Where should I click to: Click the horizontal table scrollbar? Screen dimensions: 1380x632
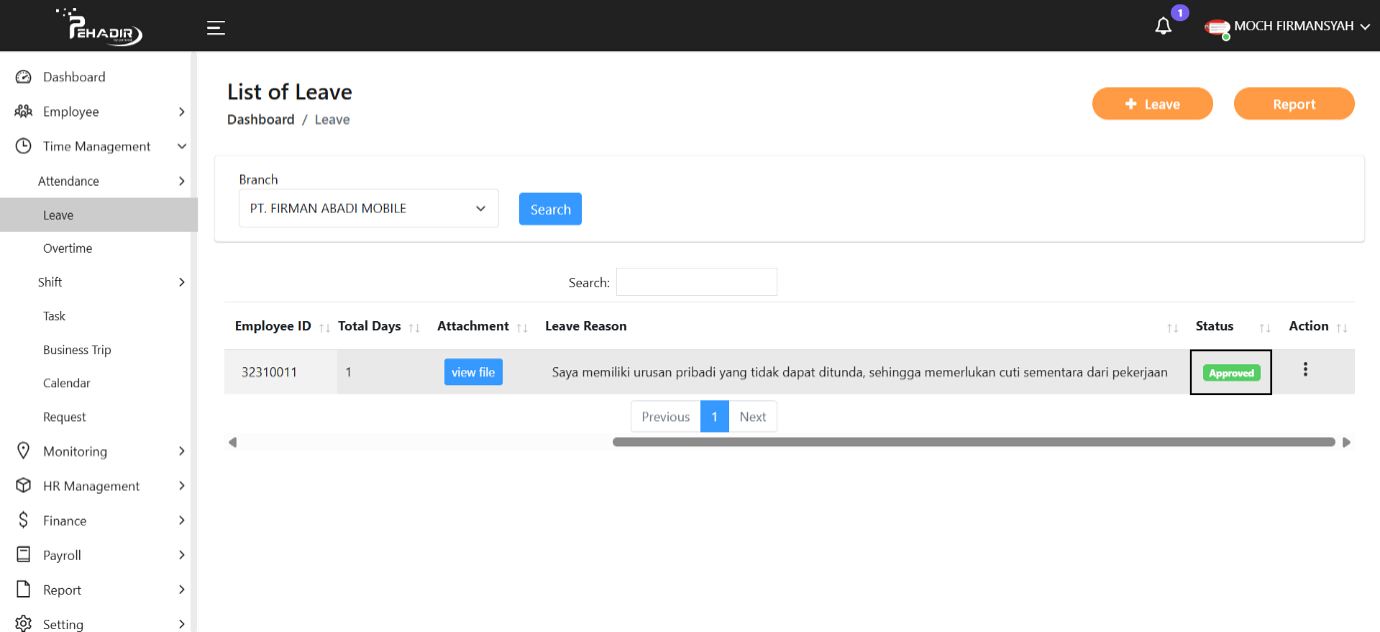973,441
